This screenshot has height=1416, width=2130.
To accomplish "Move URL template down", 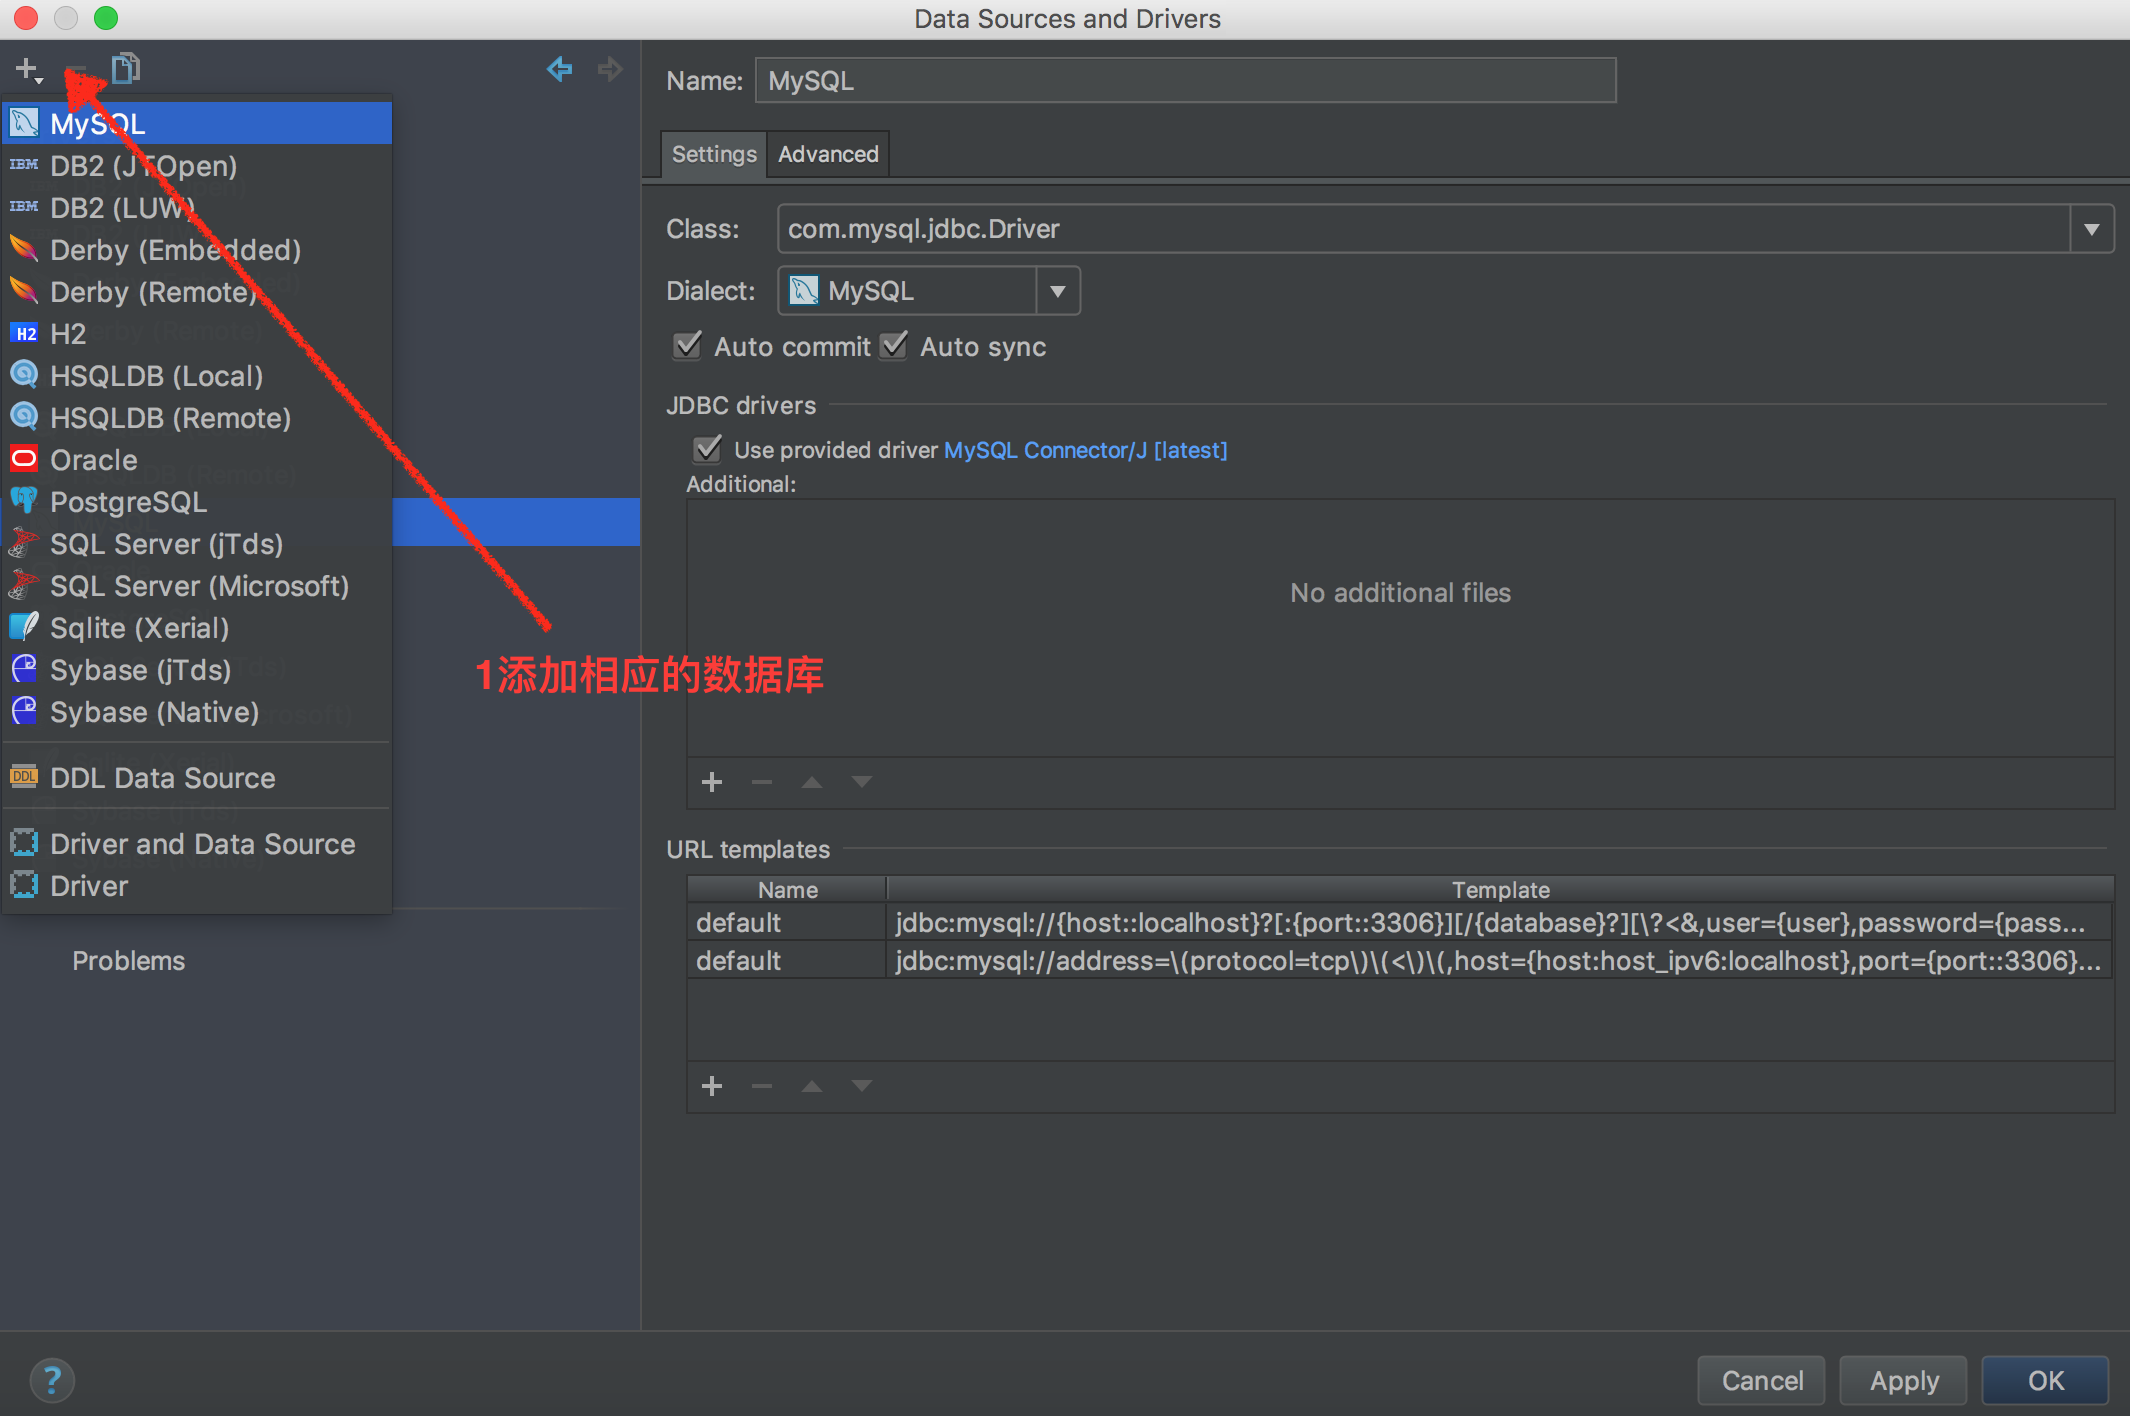I will point(862,1086).
